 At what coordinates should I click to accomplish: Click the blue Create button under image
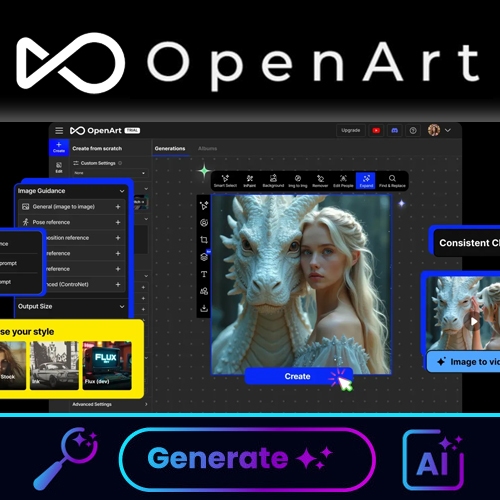click(x=298, y=376)
